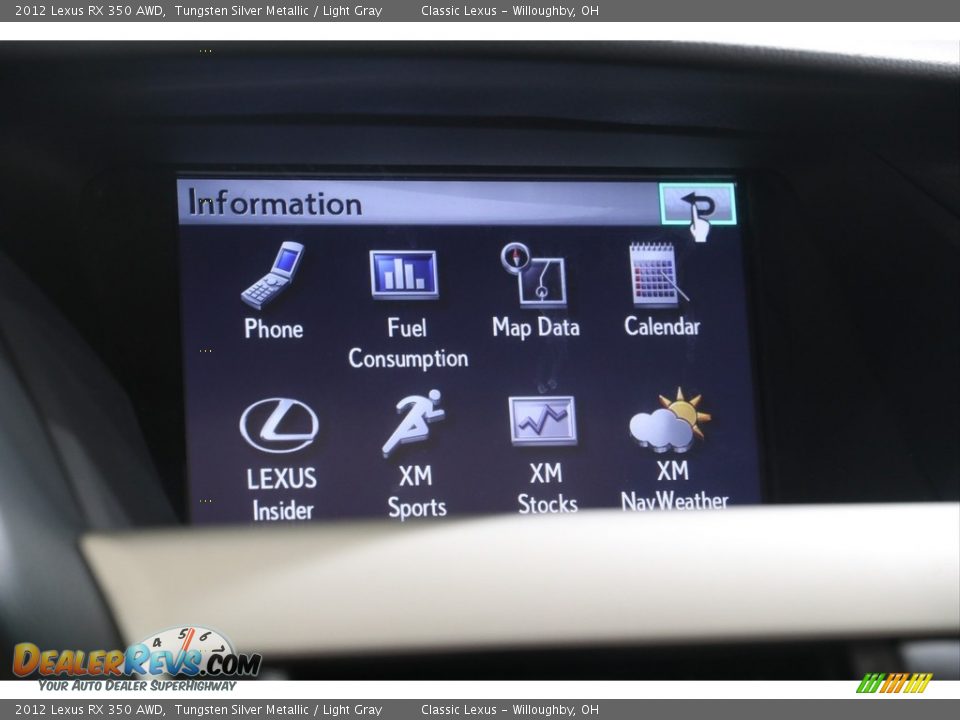The height and width of the screenshot is (720, 960).
Task: Open the Phone flip-phone icon
Action: [x=273, y=275]
